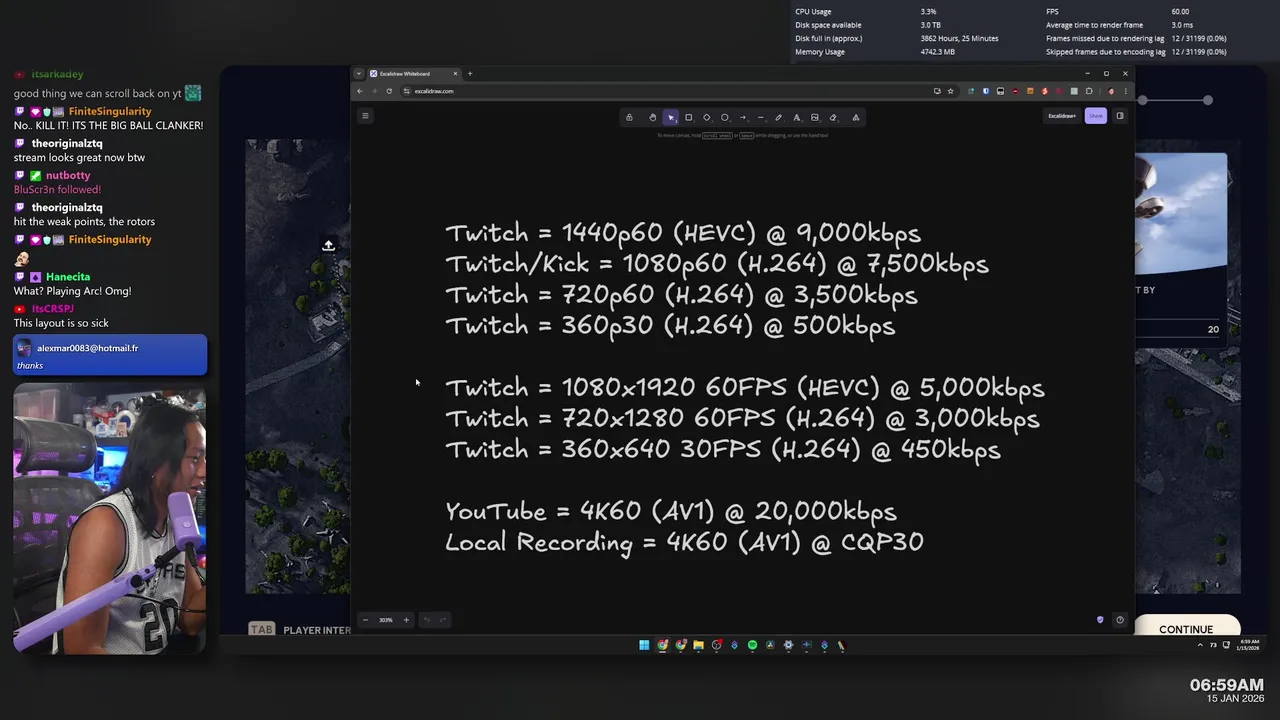The width and height of the screenshot is (1280, 720).
Task: Open the Help question mark button
Action: coord(1120,620)
